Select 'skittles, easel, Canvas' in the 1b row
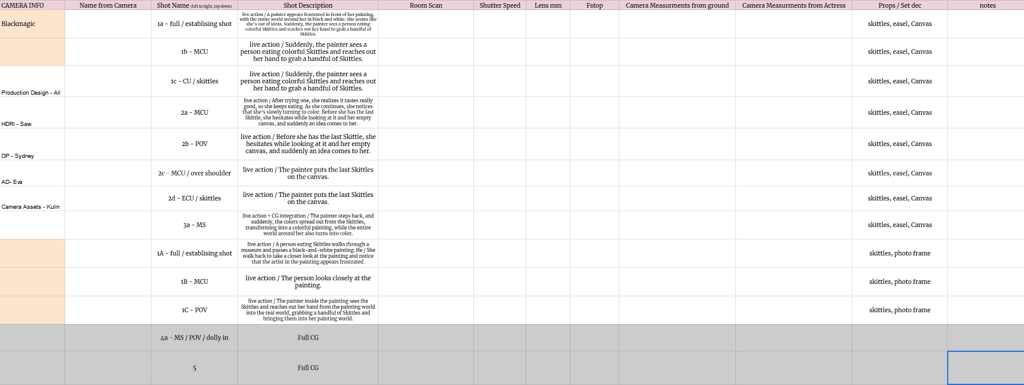 click(x=899, y=52)
